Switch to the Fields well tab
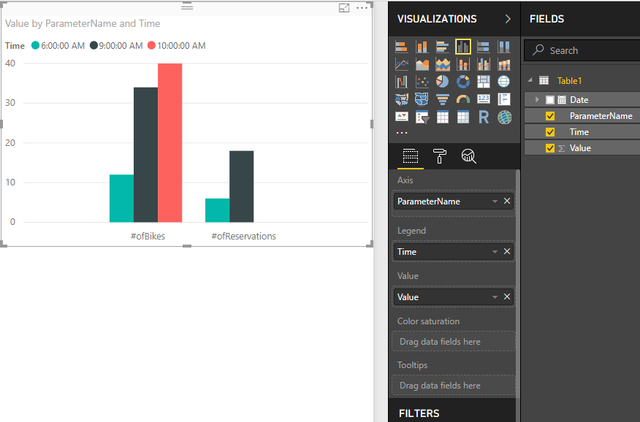640x422 pixels. pos(410,156)
